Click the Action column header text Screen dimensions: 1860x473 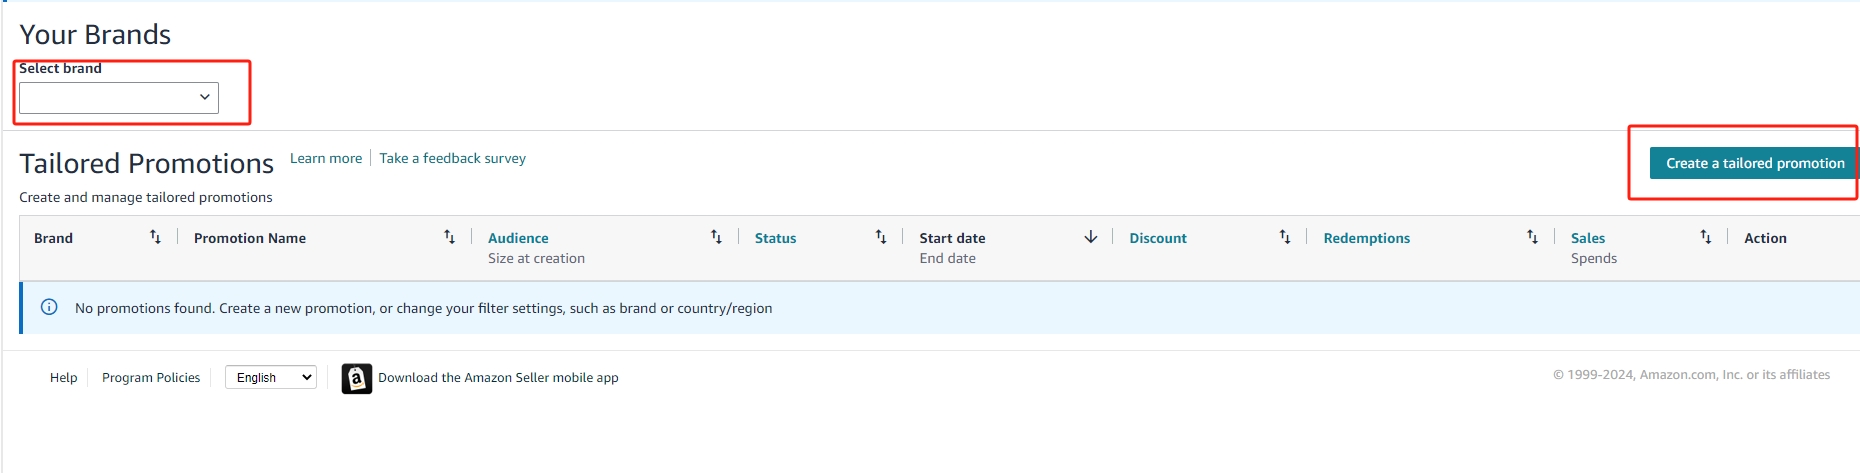[x=1765, y=238]
